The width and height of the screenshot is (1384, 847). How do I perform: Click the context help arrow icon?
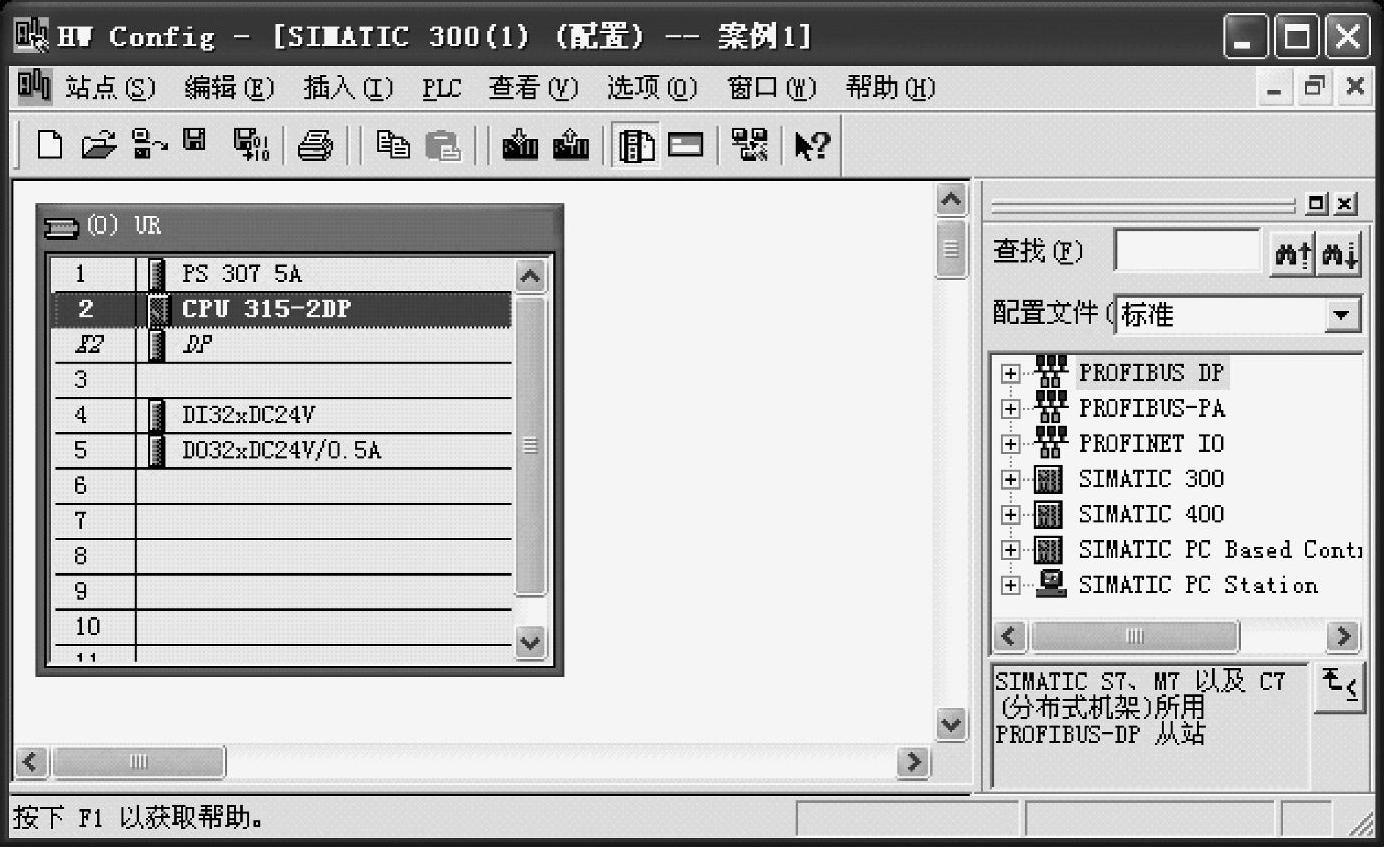(812, 146)
